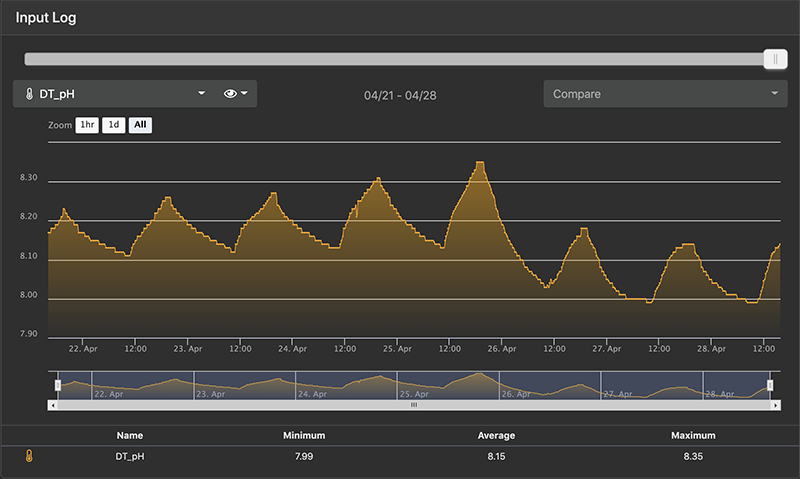Click the probe icon in the DT_pH selector
Screen dimensions: 800x479
click(29, 94)
